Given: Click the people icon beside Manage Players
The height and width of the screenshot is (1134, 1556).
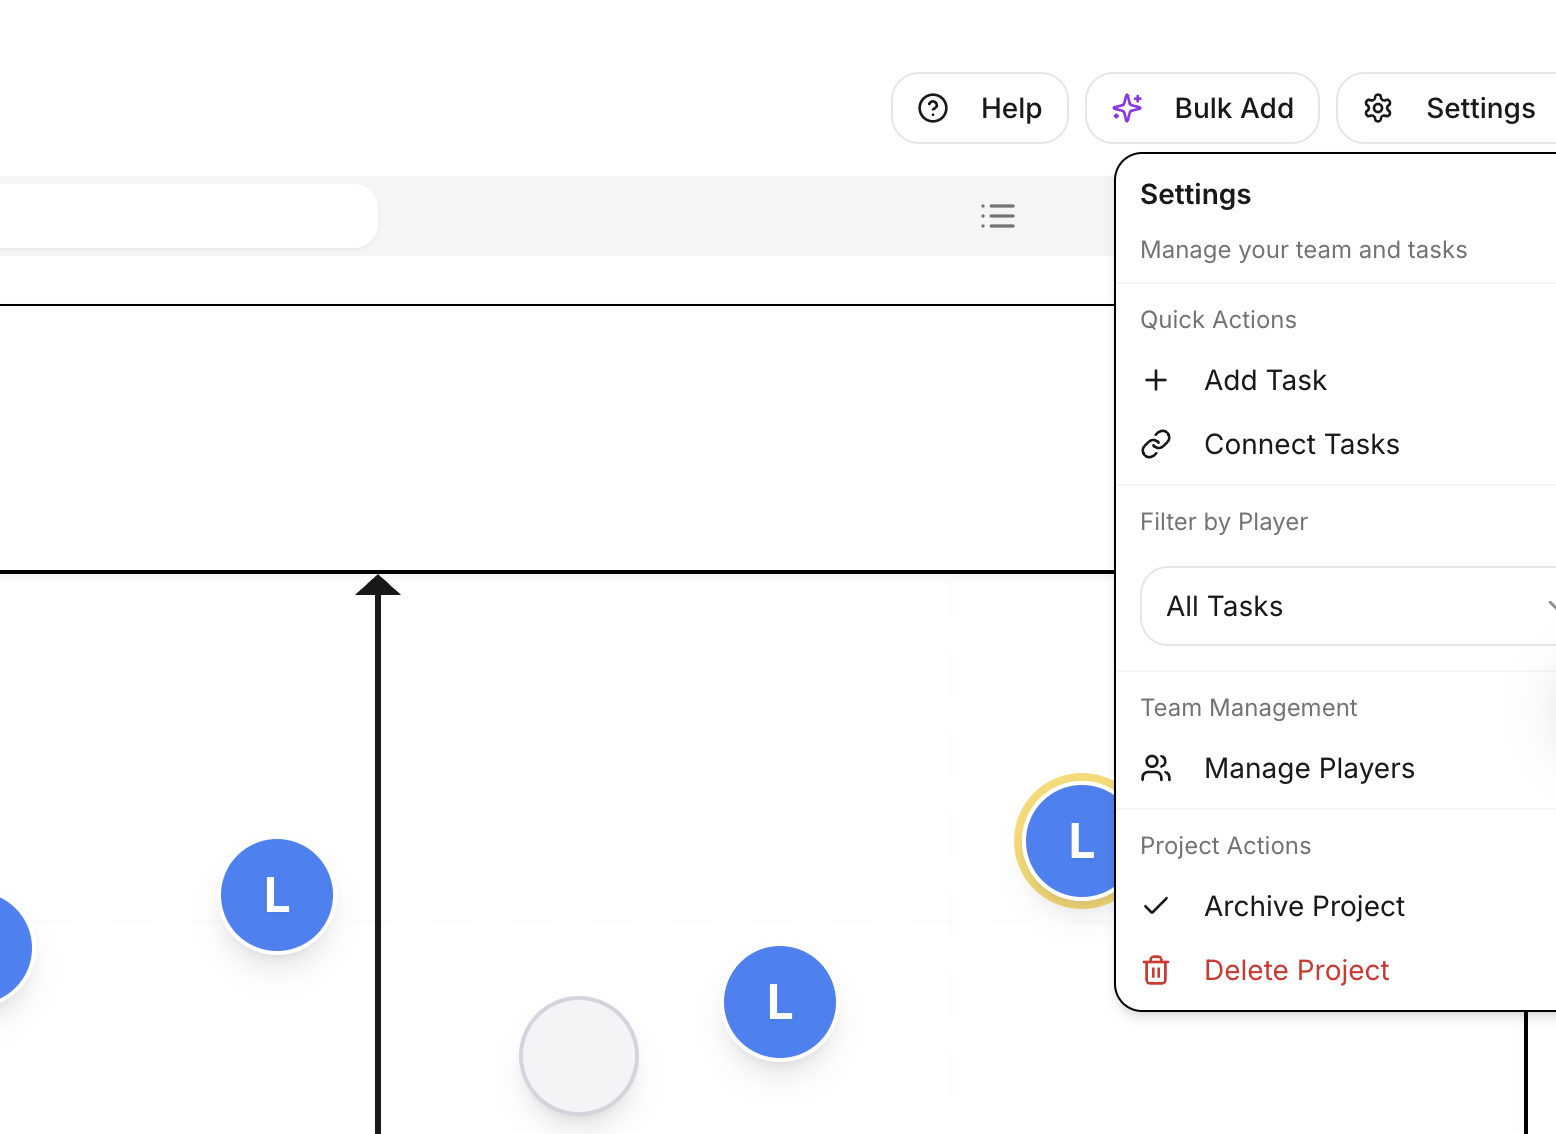Looking at the screenshot, I should pos(1156,768).
